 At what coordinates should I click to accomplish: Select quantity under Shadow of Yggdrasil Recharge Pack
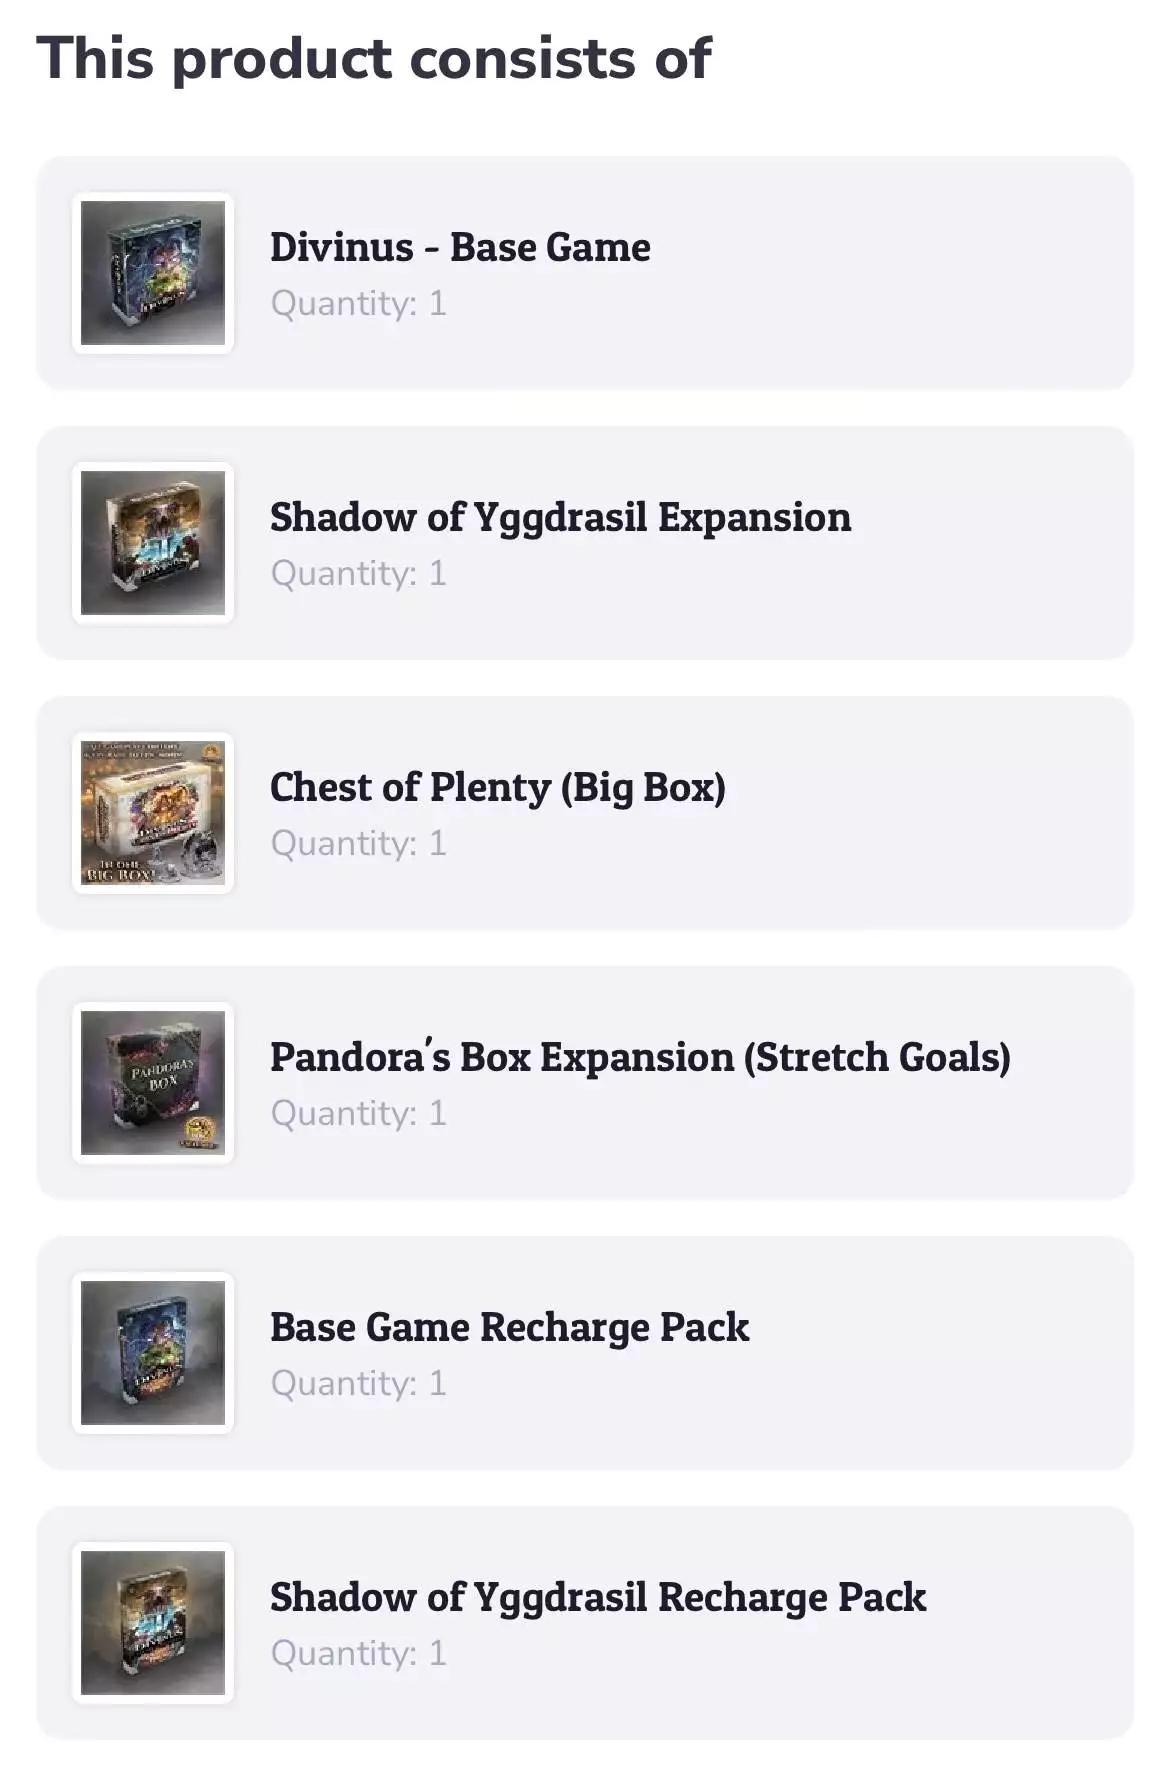(x=358, y=1653)
